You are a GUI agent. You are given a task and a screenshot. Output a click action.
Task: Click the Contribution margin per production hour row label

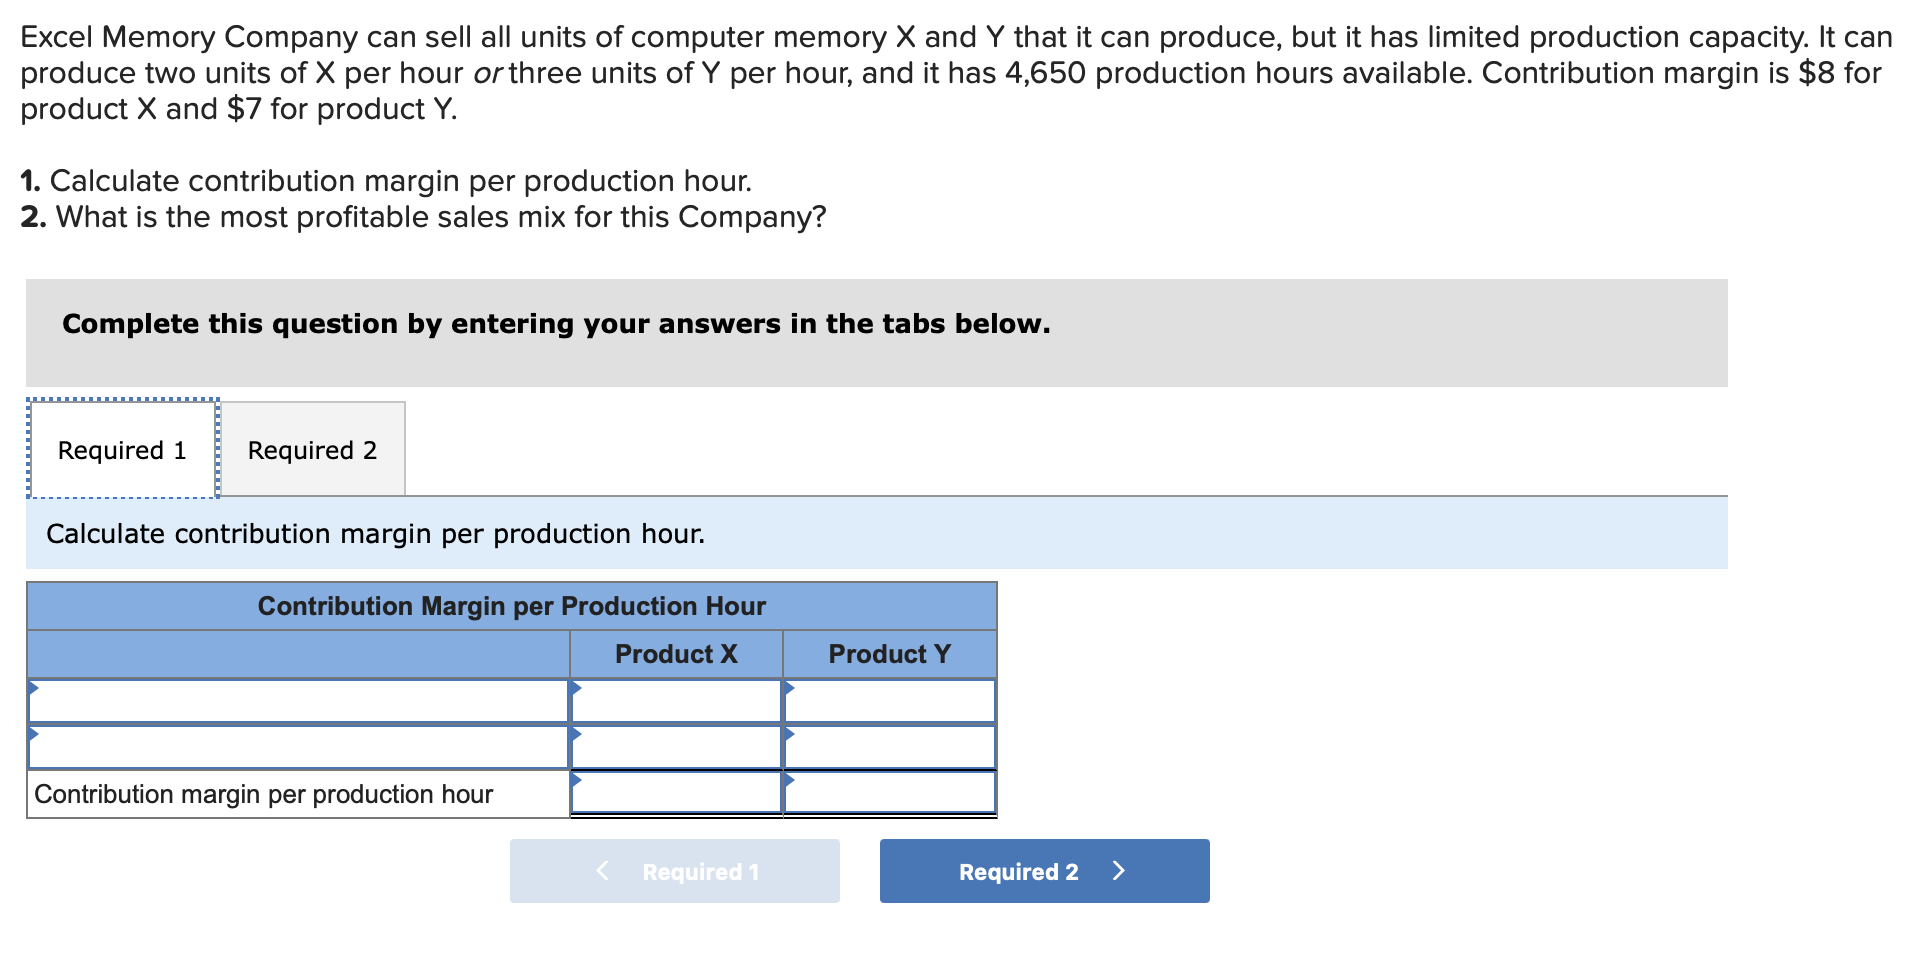coord(264,794)
